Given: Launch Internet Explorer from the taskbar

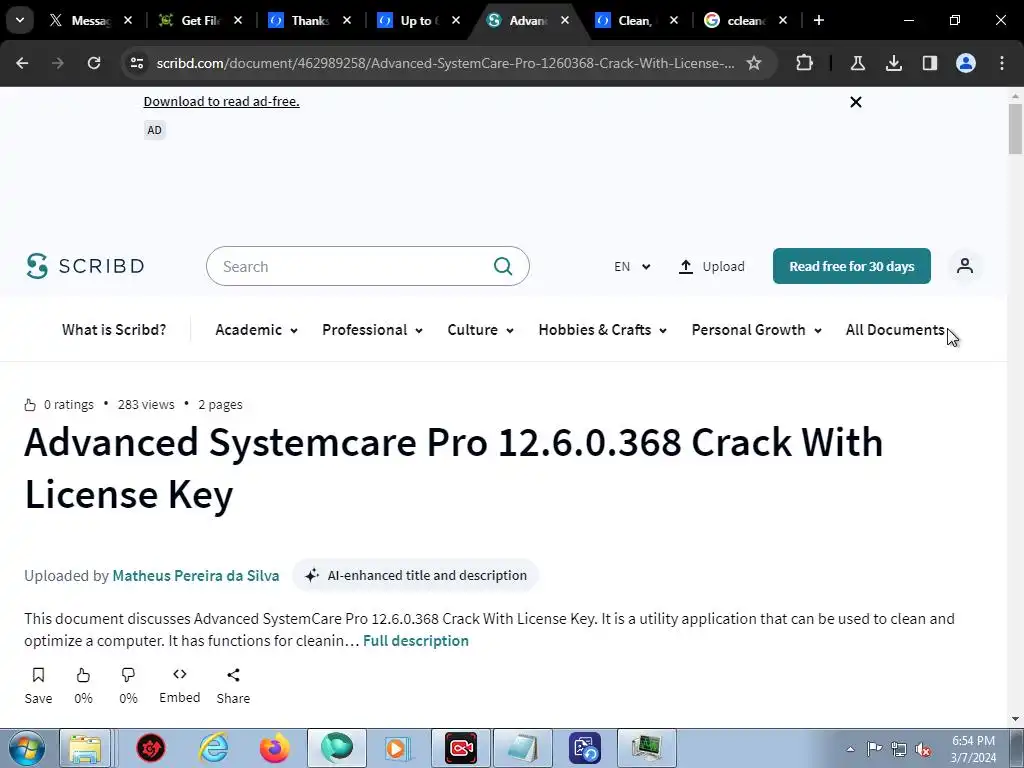Looking at the screenshot, I should coord(214,748).
